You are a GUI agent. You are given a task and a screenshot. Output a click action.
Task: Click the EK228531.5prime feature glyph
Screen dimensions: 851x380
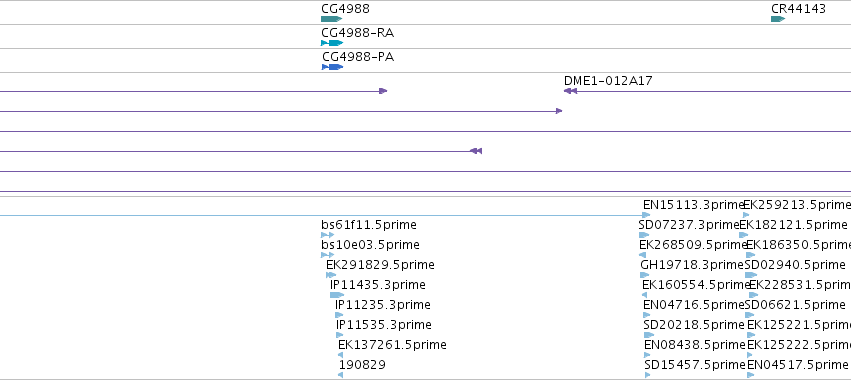tap(753, 295)
